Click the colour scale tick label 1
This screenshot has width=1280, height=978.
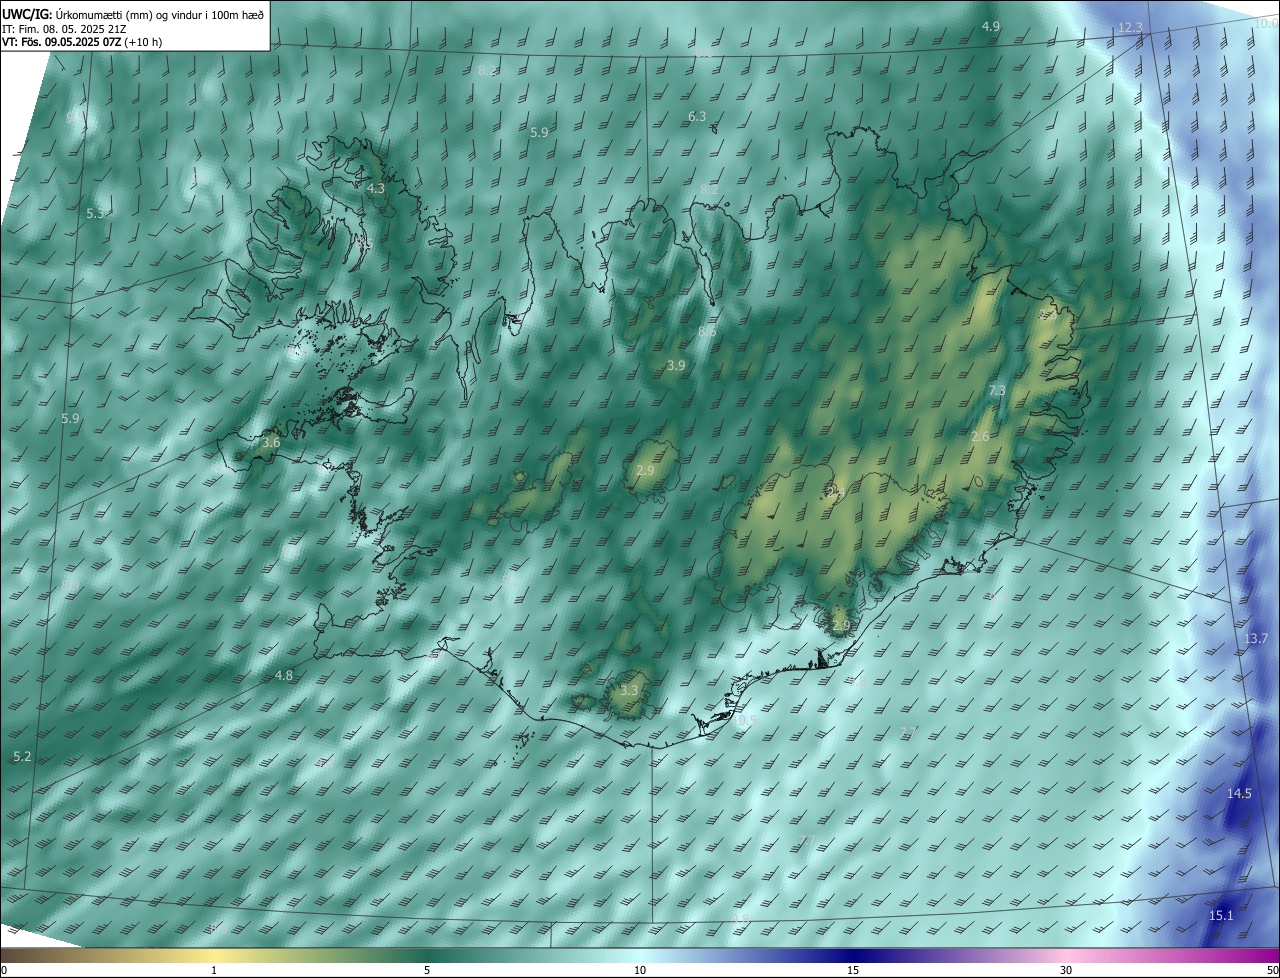click(x=214, y=970)
